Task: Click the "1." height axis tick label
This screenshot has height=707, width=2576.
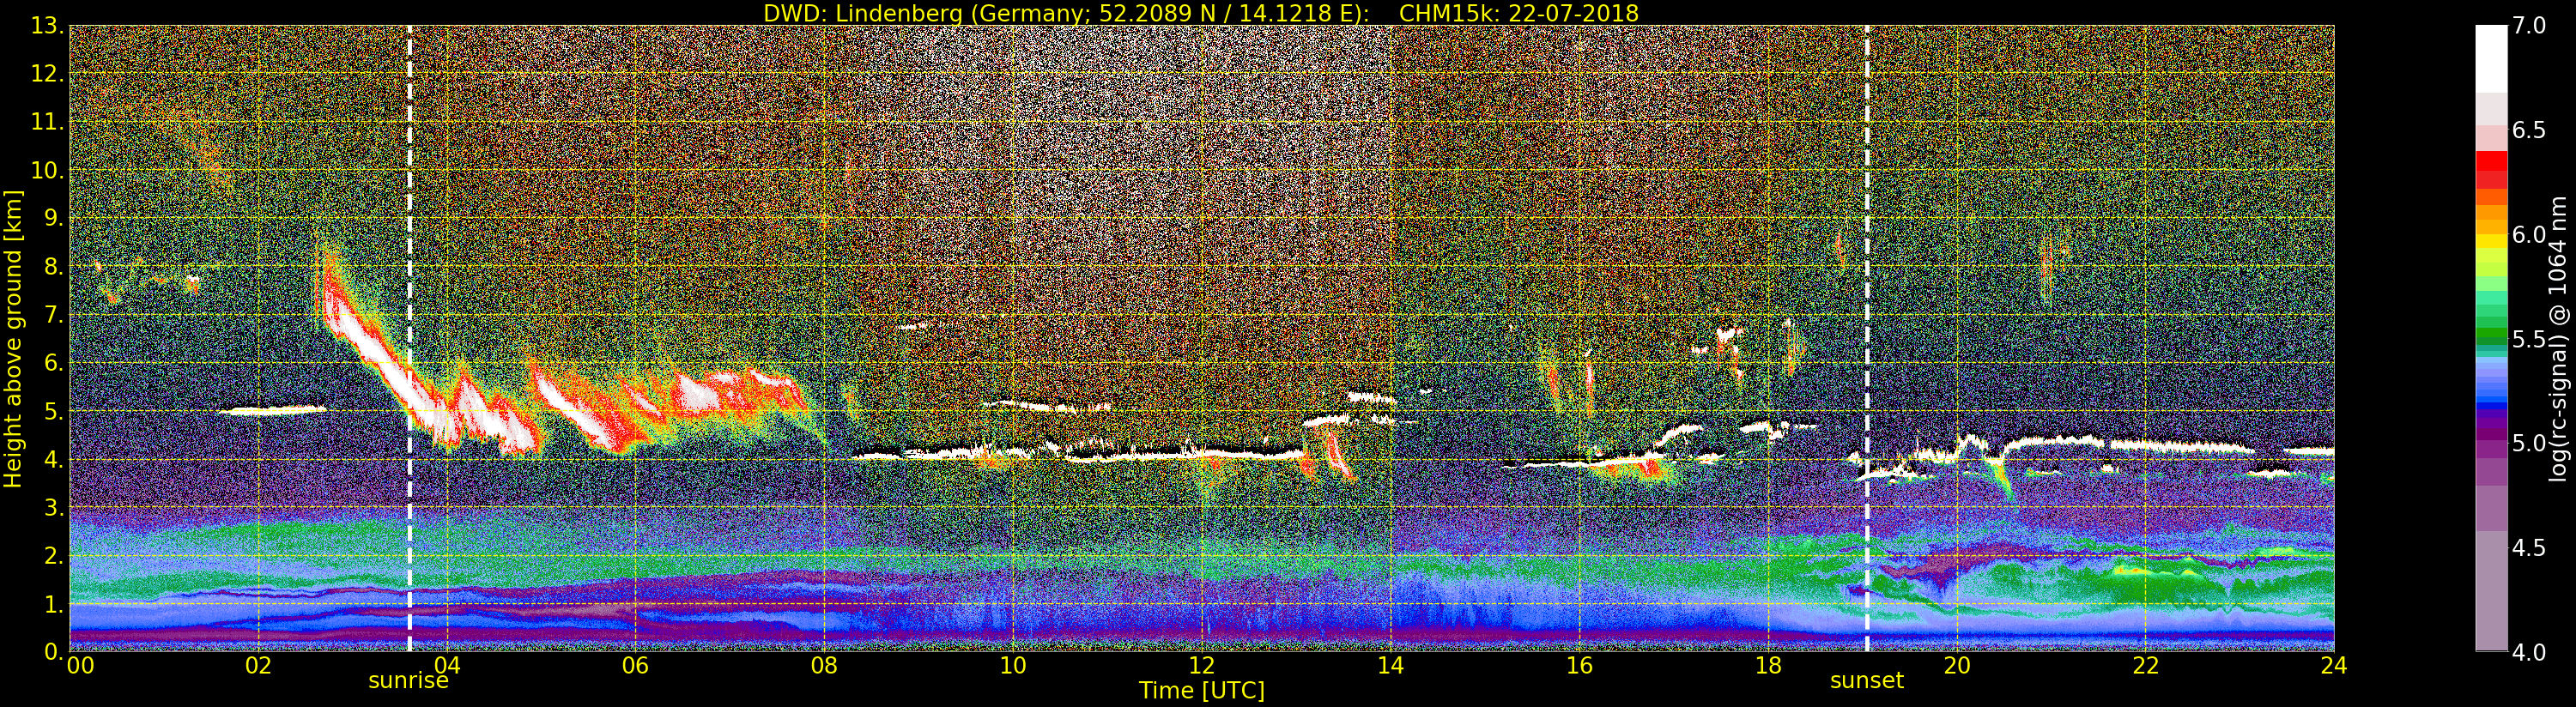Action: click(x=54, y=603)
